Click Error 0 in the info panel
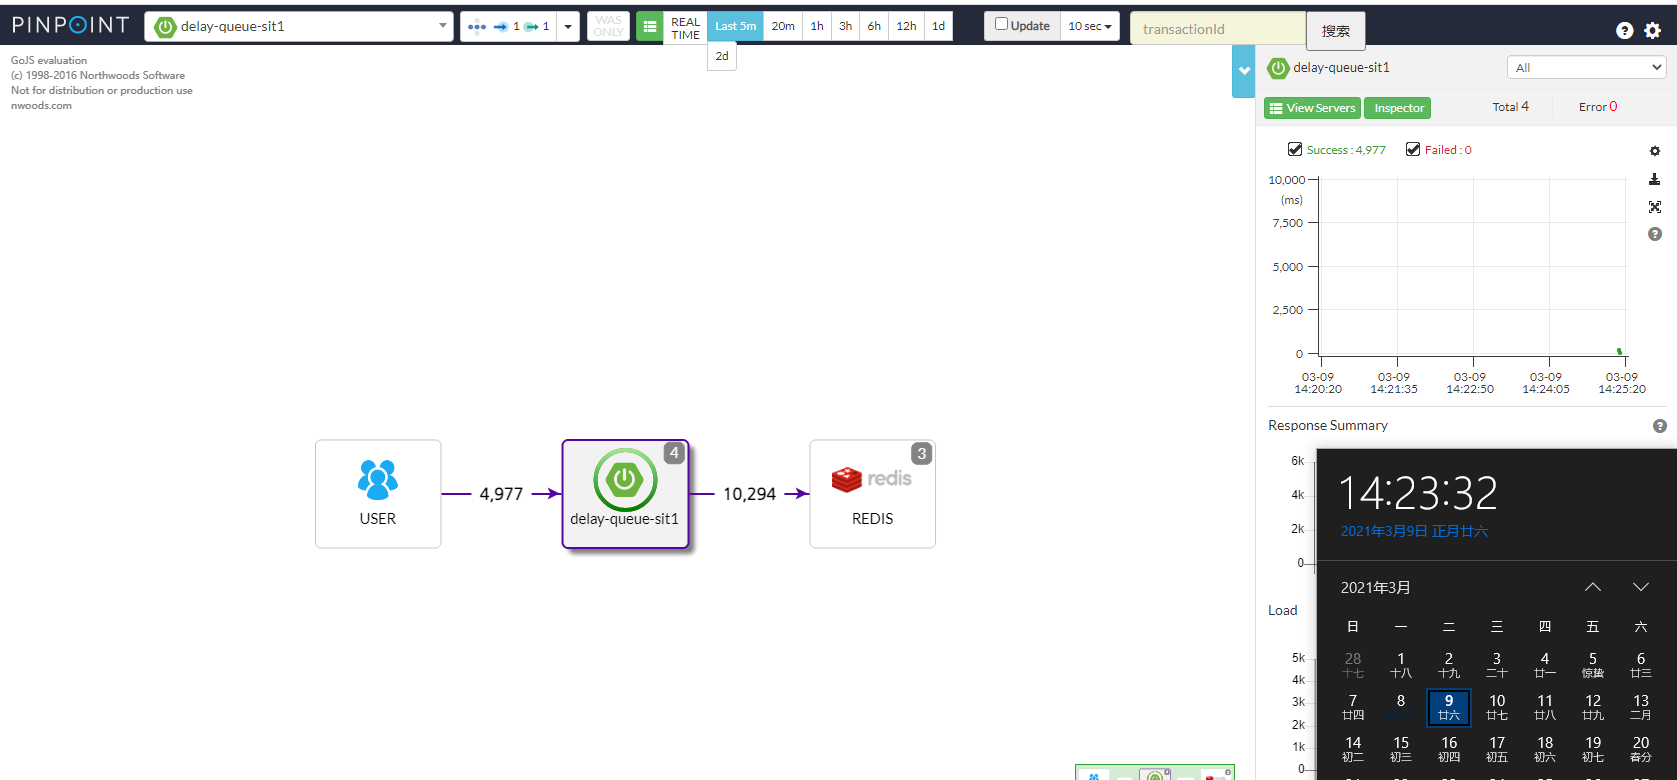Viewport: 1677px width, 780px height. pyautogui.click(x=1598, y=107)
